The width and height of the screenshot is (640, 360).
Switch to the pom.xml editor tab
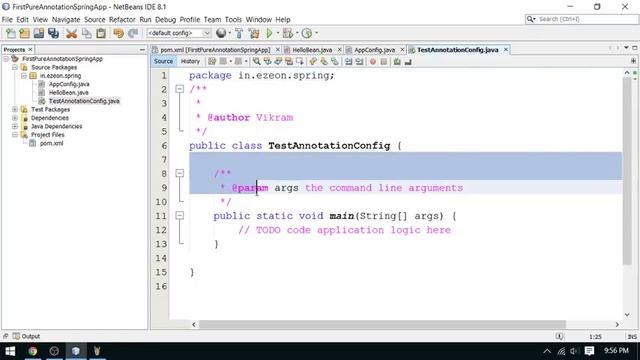tap(215, 50)
